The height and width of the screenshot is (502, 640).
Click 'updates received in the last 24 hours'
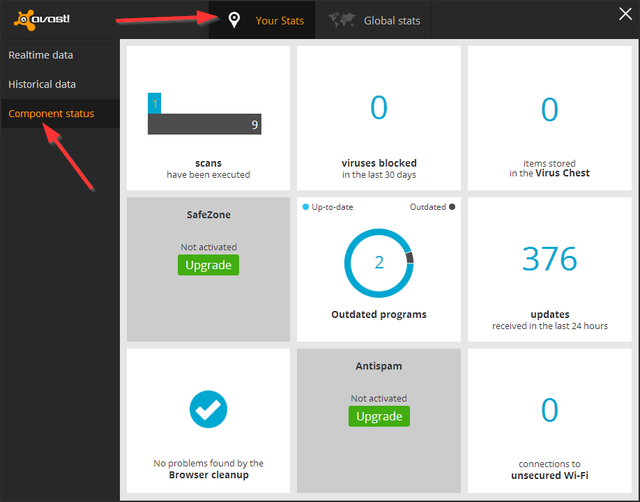[x=549, y=320]
